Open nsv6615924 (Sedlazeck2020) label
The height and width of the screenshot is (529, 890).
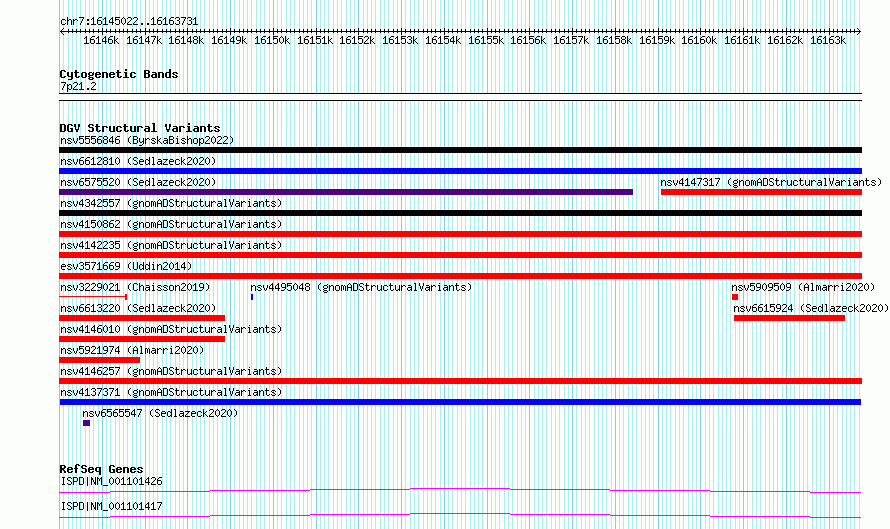click(811, 308)
